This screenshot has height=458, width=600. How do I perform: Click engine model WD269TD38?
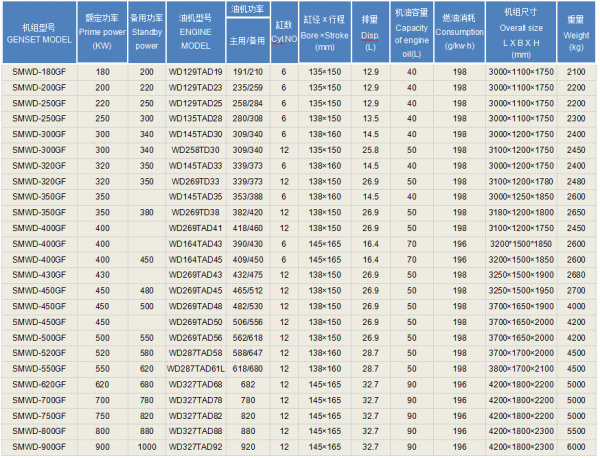pos(196,212)
